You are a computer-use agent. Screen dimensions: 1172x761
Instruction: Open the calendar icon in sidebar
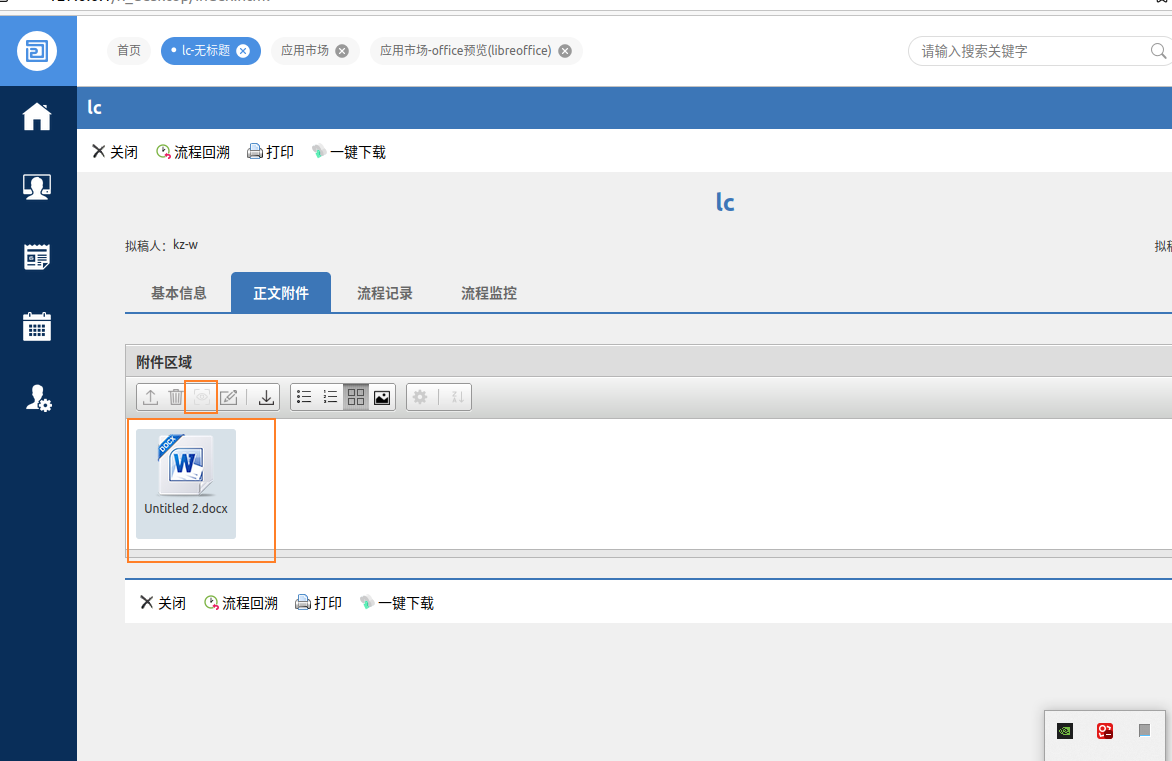(x=37, y=326)
